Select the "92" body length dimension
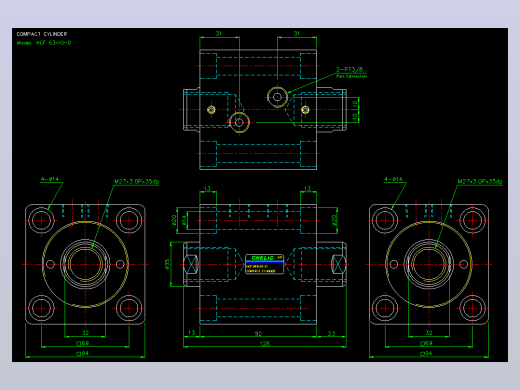The height and width of the screenshot is (390, 520). [258, 333]
